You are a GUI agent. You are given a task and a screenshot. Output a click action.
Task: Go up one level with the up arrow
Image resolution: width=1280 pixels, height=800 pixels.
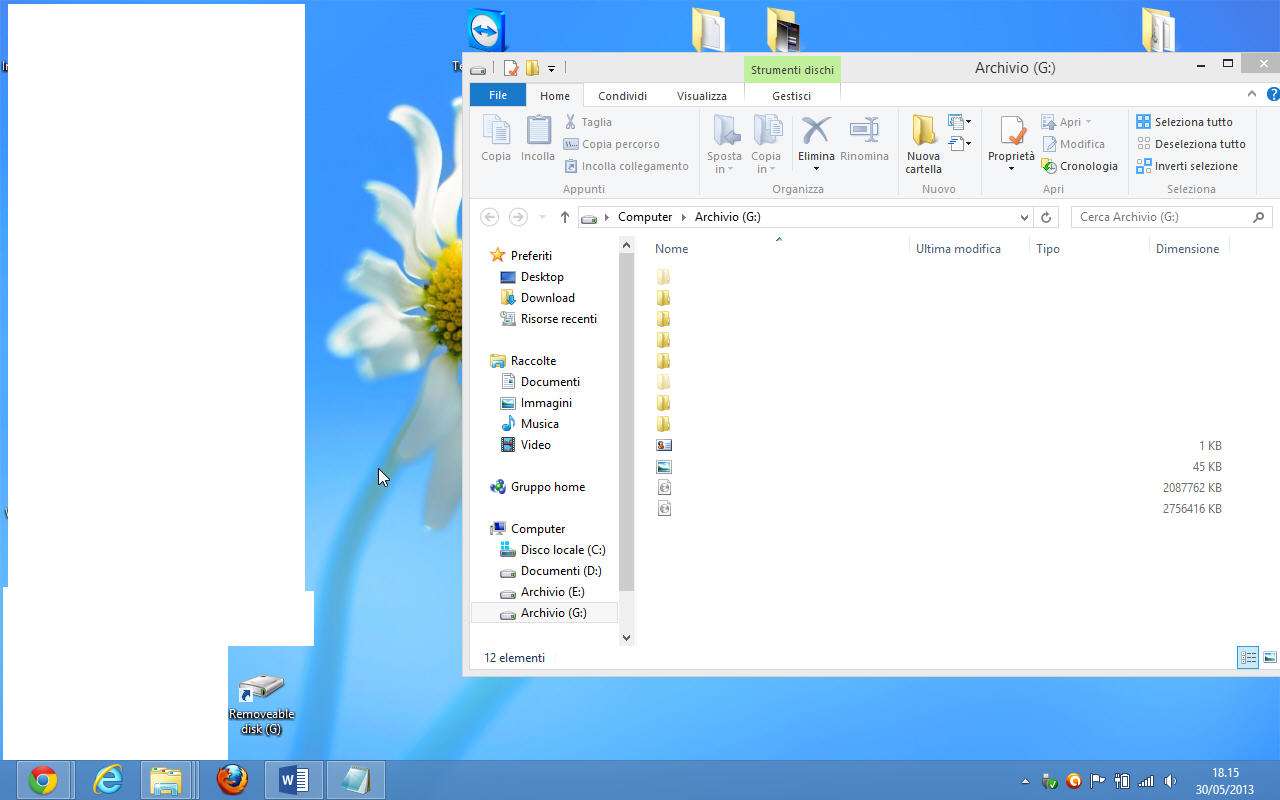point(565,217)
